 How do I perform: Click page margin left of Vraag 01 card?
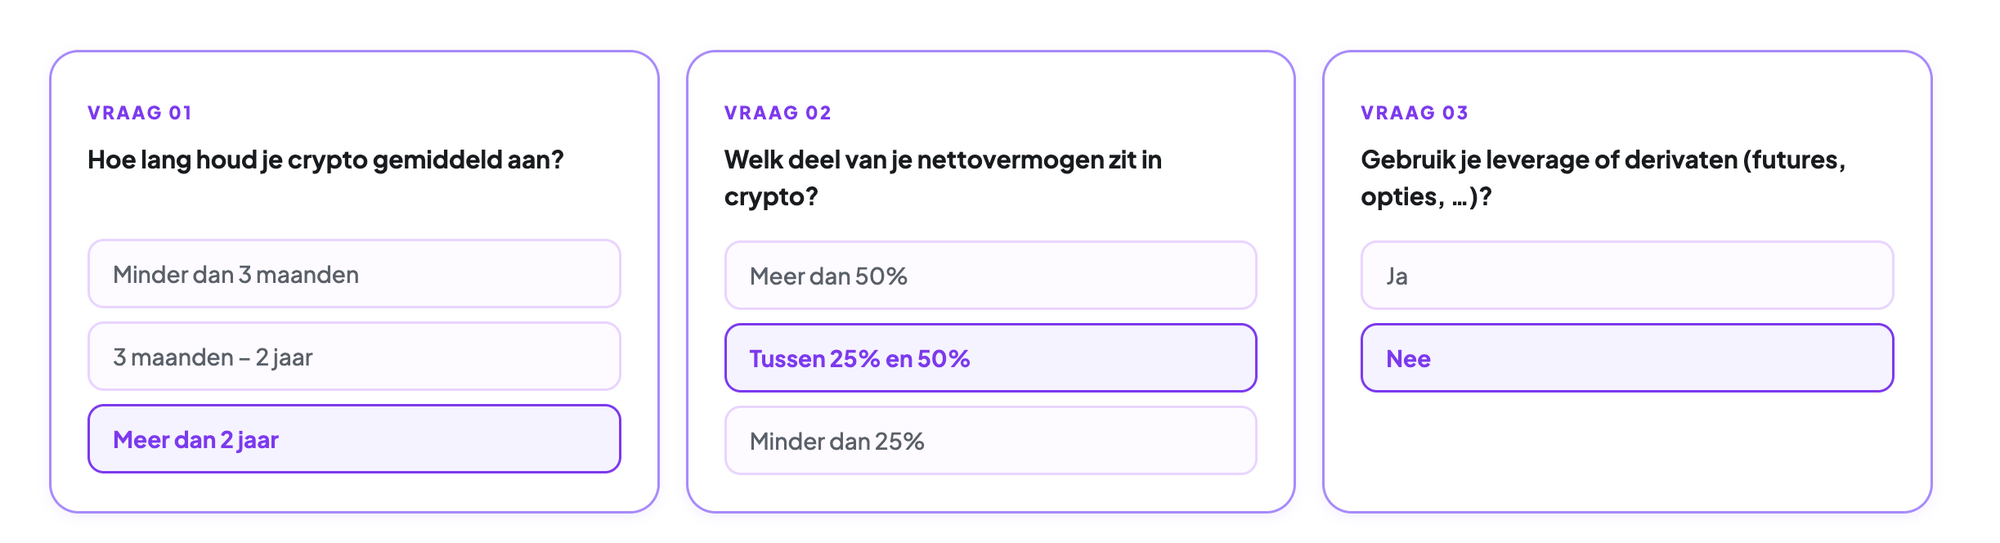pyautogui.click(x=24, y=282)
